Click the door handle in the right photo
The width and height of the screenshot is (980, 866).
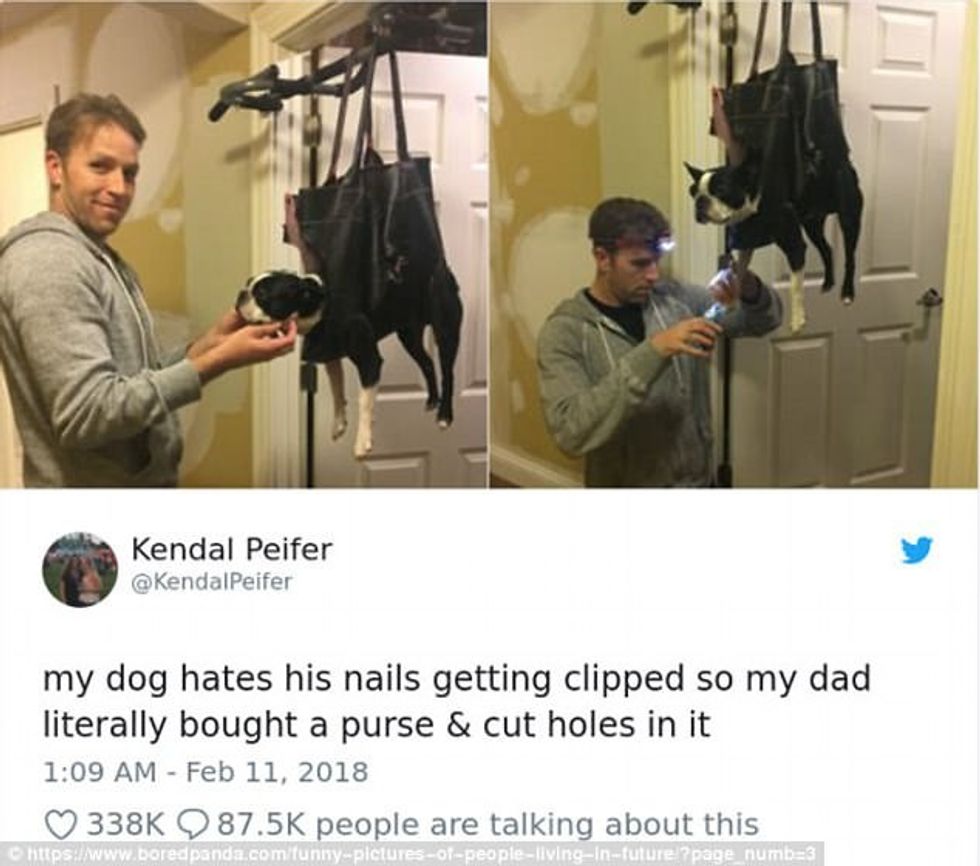click(x=926, y=308)
